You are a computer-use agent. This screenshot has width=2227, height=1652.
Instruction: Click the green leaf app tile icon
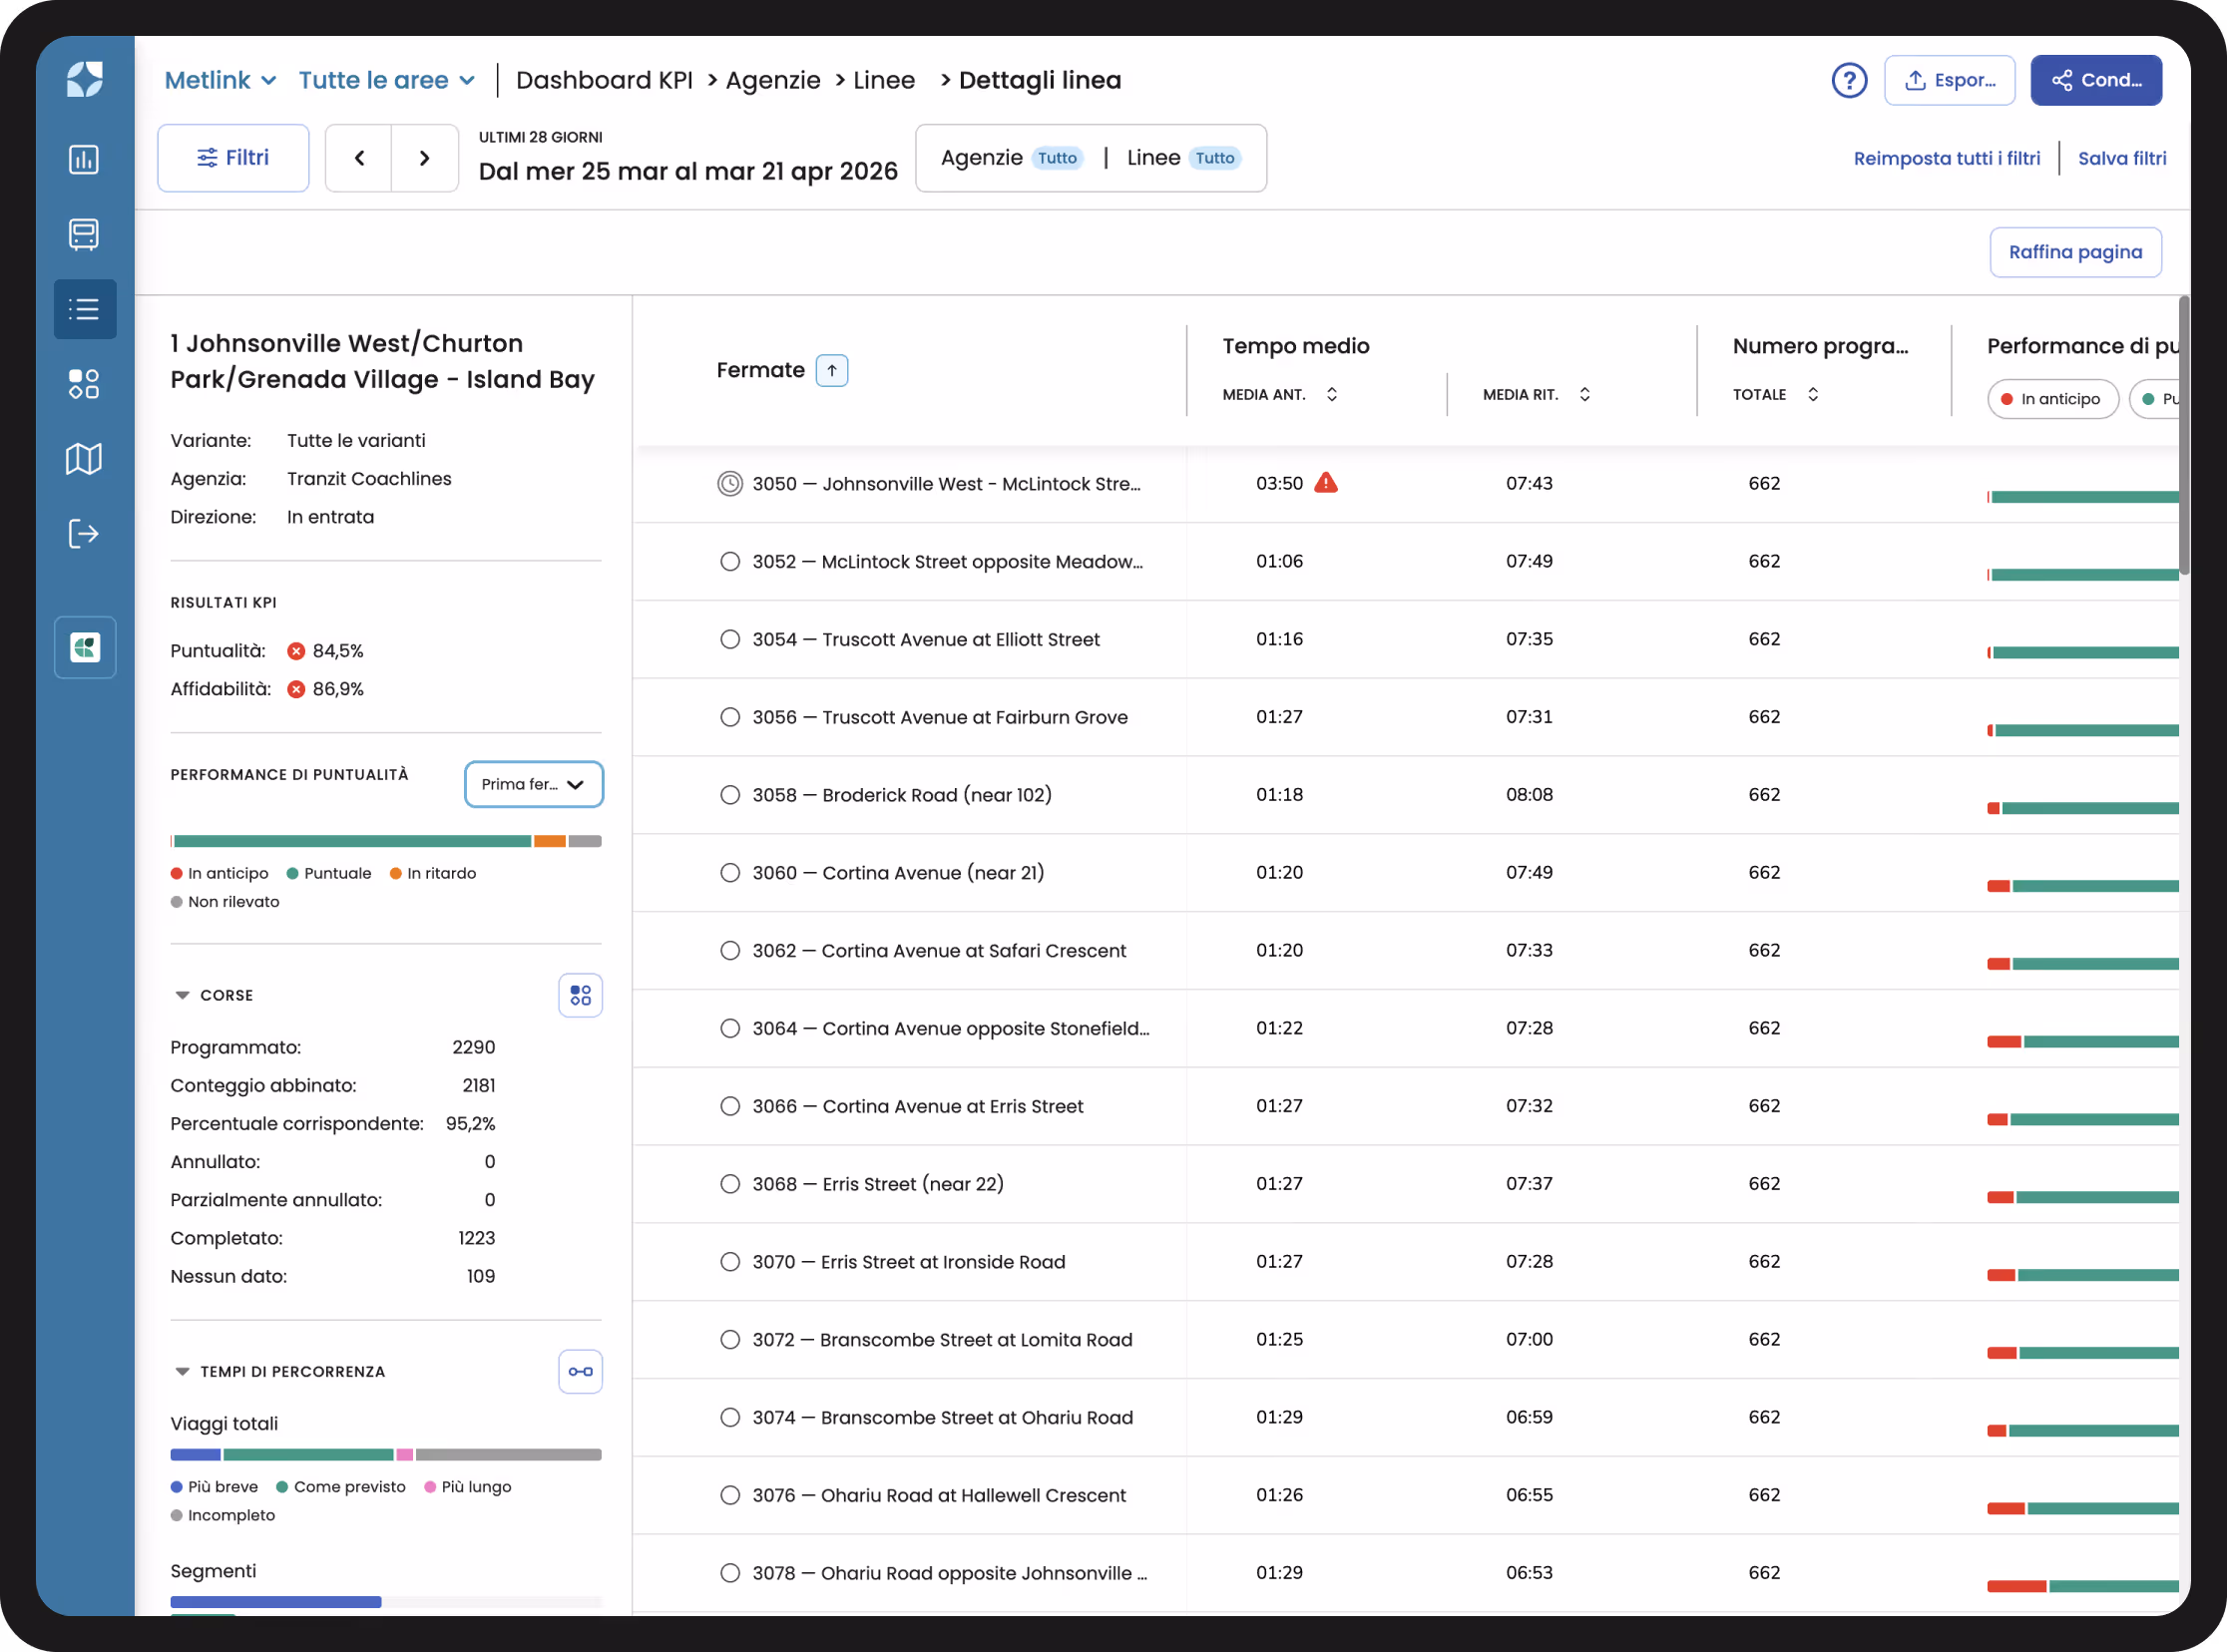pos(85,647)
